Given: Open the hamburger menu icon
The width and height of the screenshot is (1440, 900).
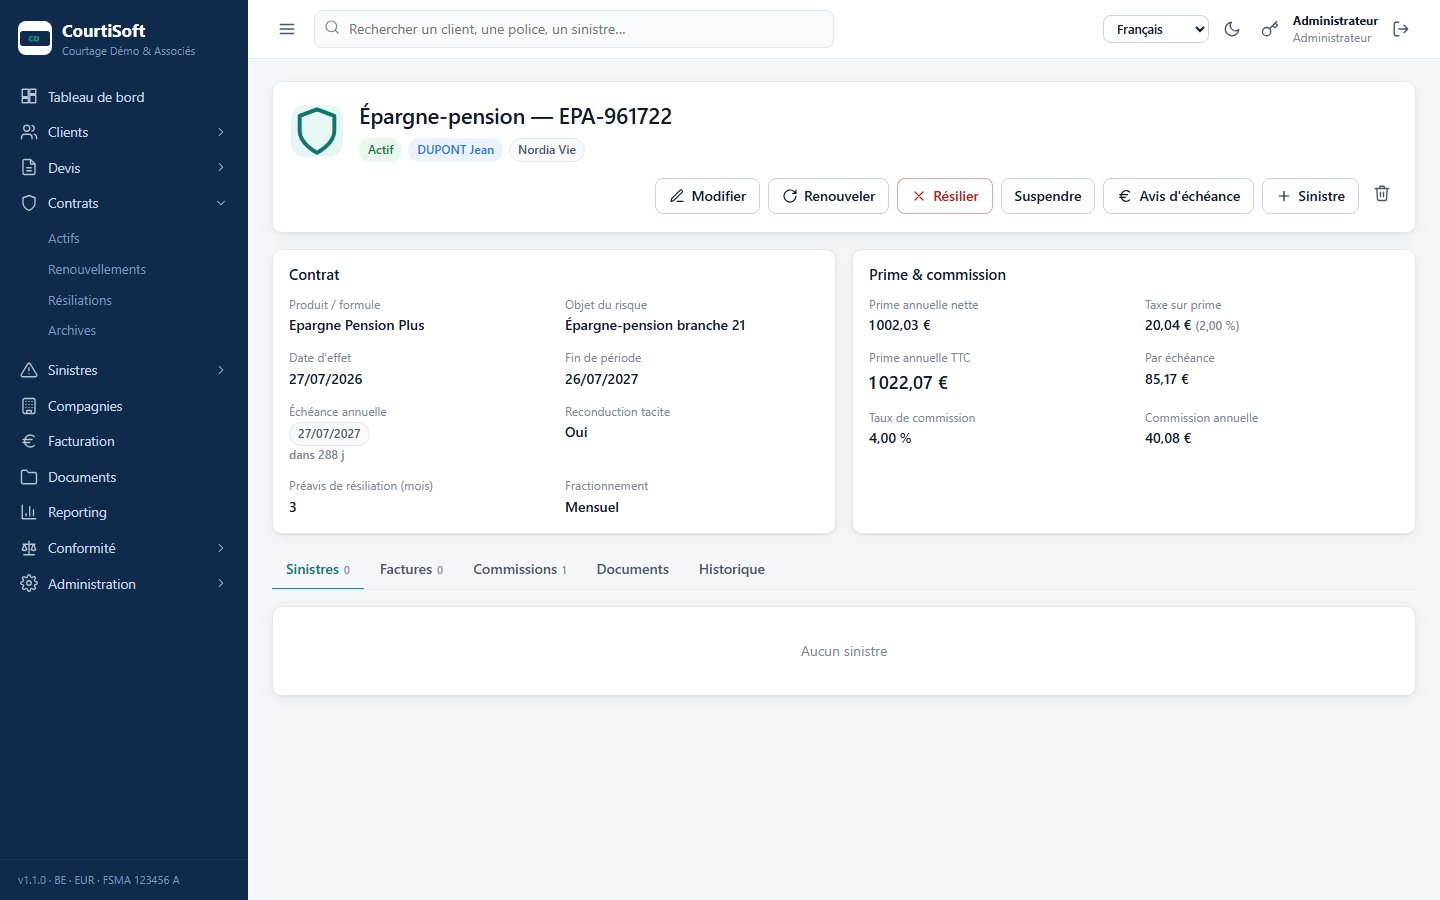Looking at the screenshot, I should [287, 29].
